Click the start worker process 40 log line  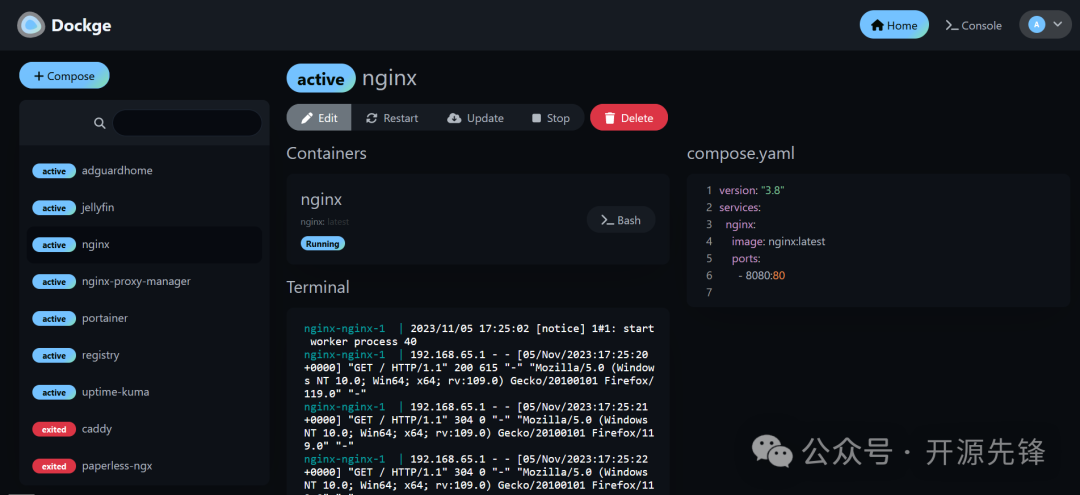479,335
